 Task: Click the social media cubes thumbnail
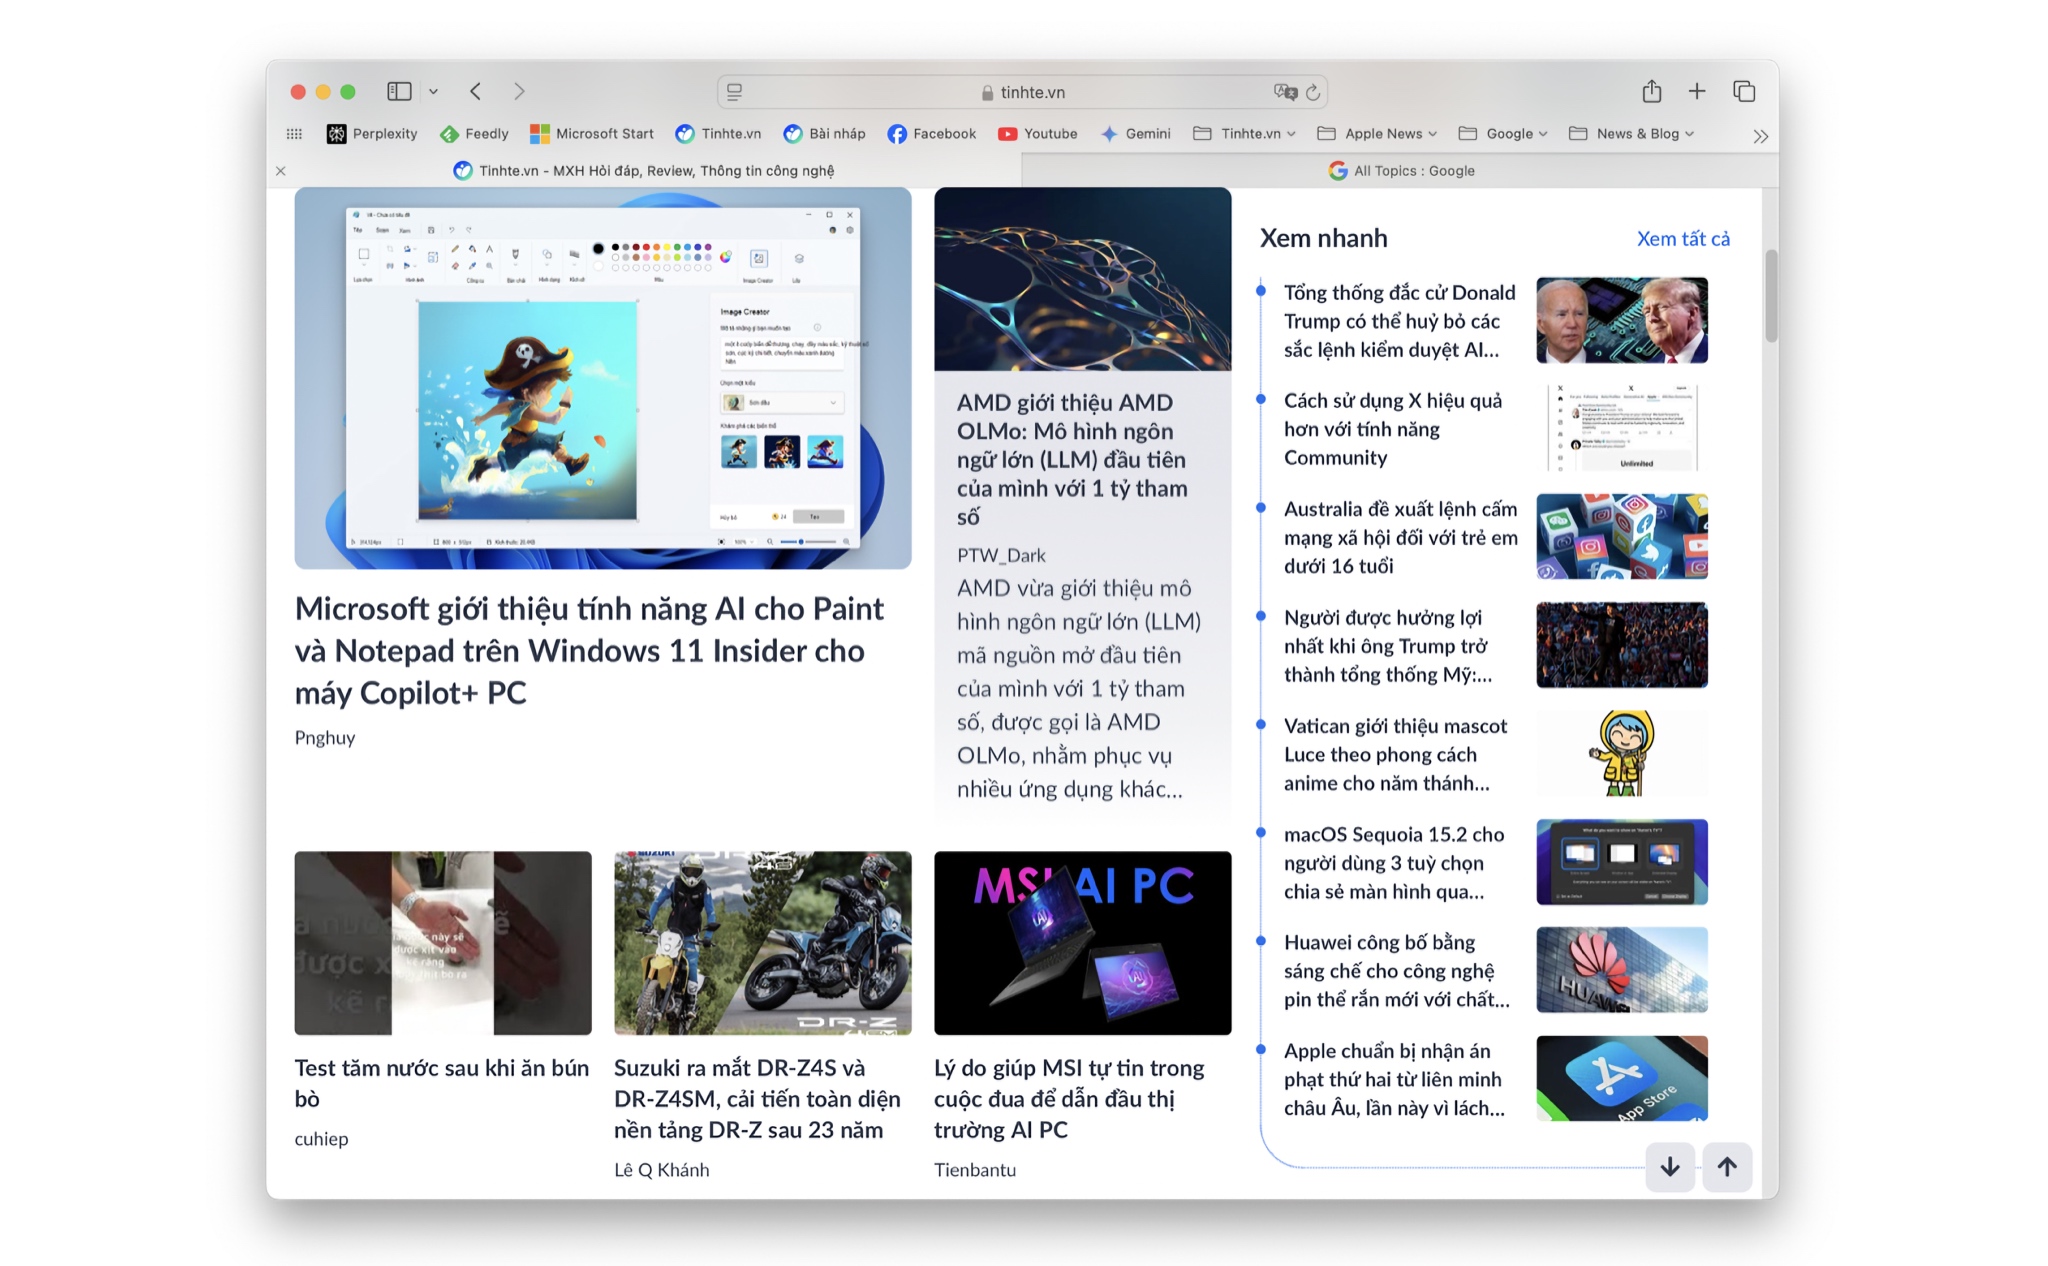[x=1622, y=536]
